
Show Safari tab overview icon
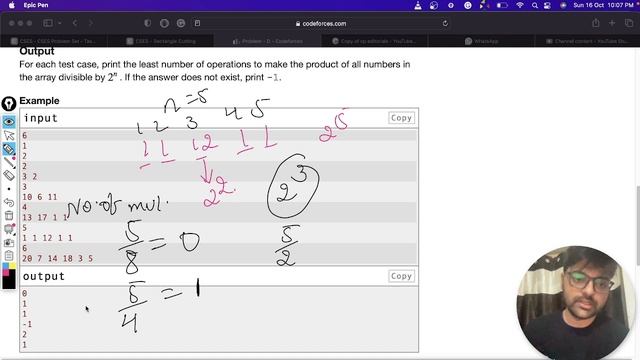(x=629, y=23)
